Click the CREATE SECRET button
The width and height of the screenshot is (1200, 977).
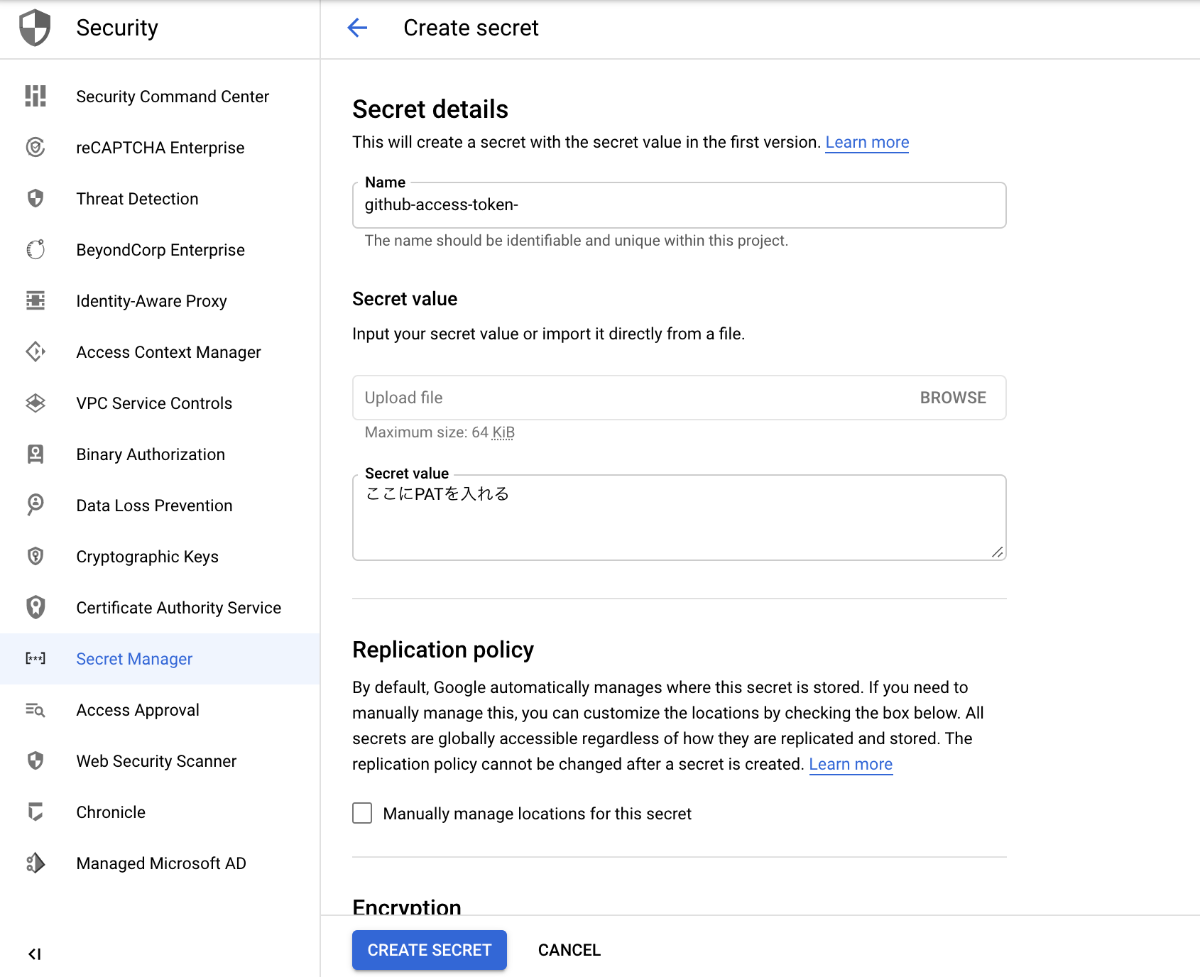[429, 950]
